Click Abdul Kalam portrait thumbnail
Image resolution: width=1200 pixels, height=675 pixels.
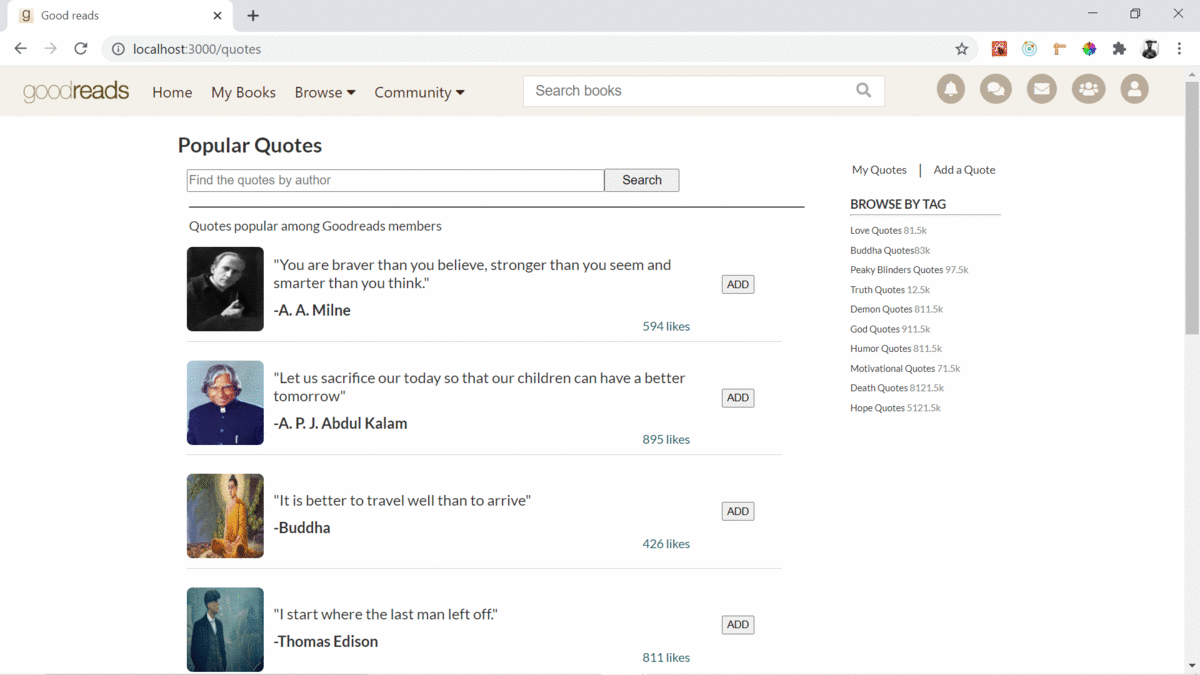pos(225,402)
